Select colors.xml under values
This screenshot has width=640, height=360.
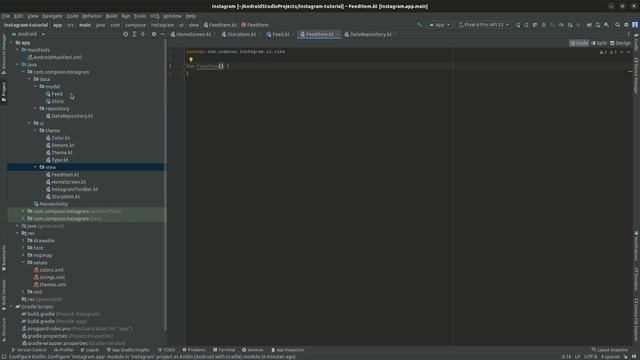pyautogui.click(x=51, y=270)
